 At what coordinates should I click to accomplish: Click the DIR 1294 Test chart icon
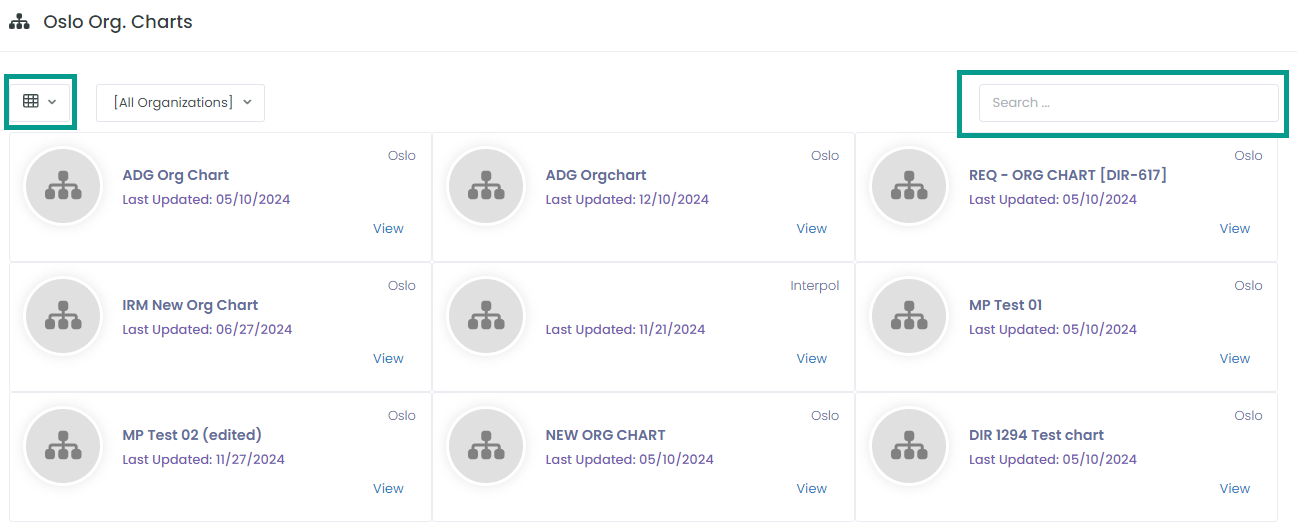909,446
